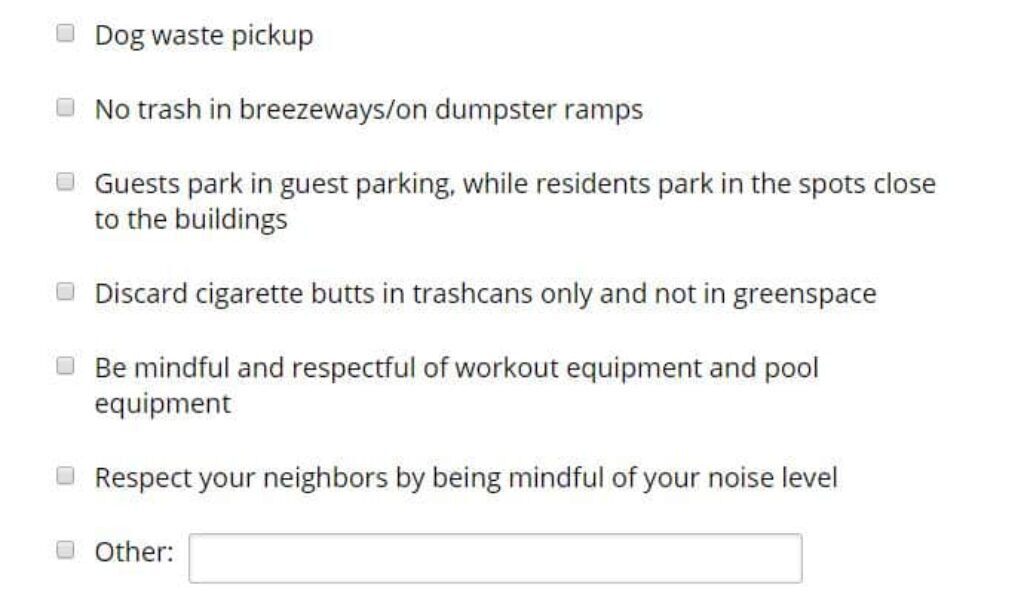This screenshot has width=1024, height=600.
Task: Click the Dog waste pickup label
Action: 204,36
